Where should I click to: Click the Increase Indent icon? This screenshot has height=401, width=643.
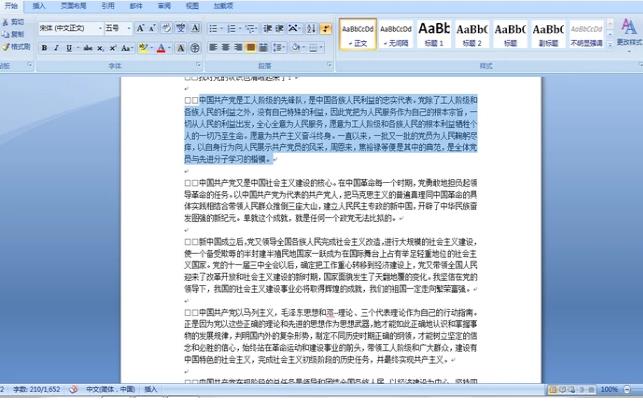tap(279, 28)
